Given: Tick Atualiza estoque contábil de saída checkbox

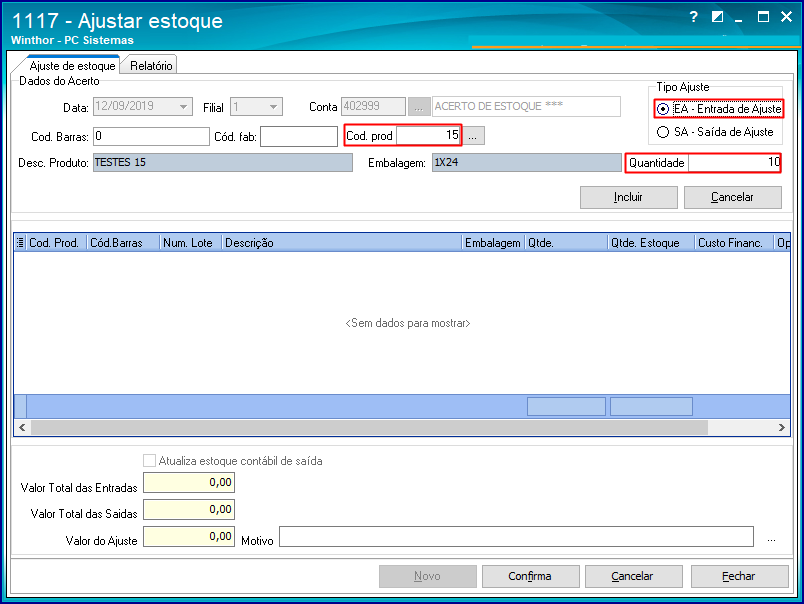Looking at the screenshot, I should (149, 460).
